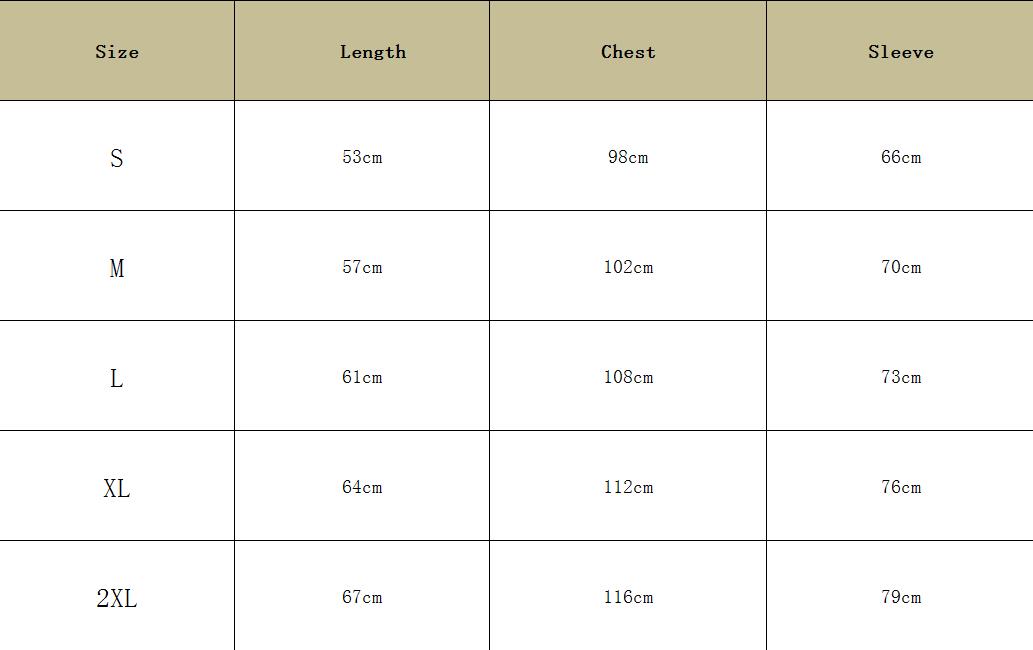Click the 108cm chest value

pyautogui.click(x=628, y=377)
